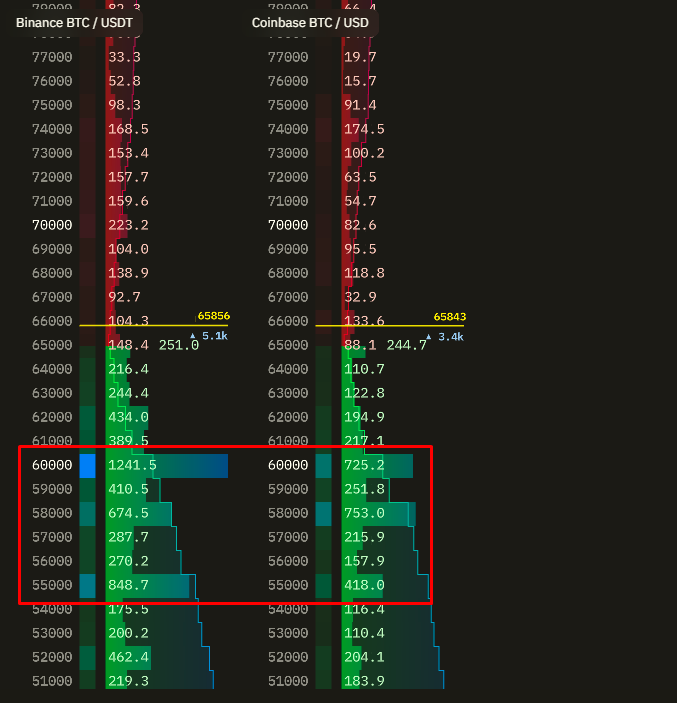Select the Coinbase BTC / USD panel label

[310, 23]
